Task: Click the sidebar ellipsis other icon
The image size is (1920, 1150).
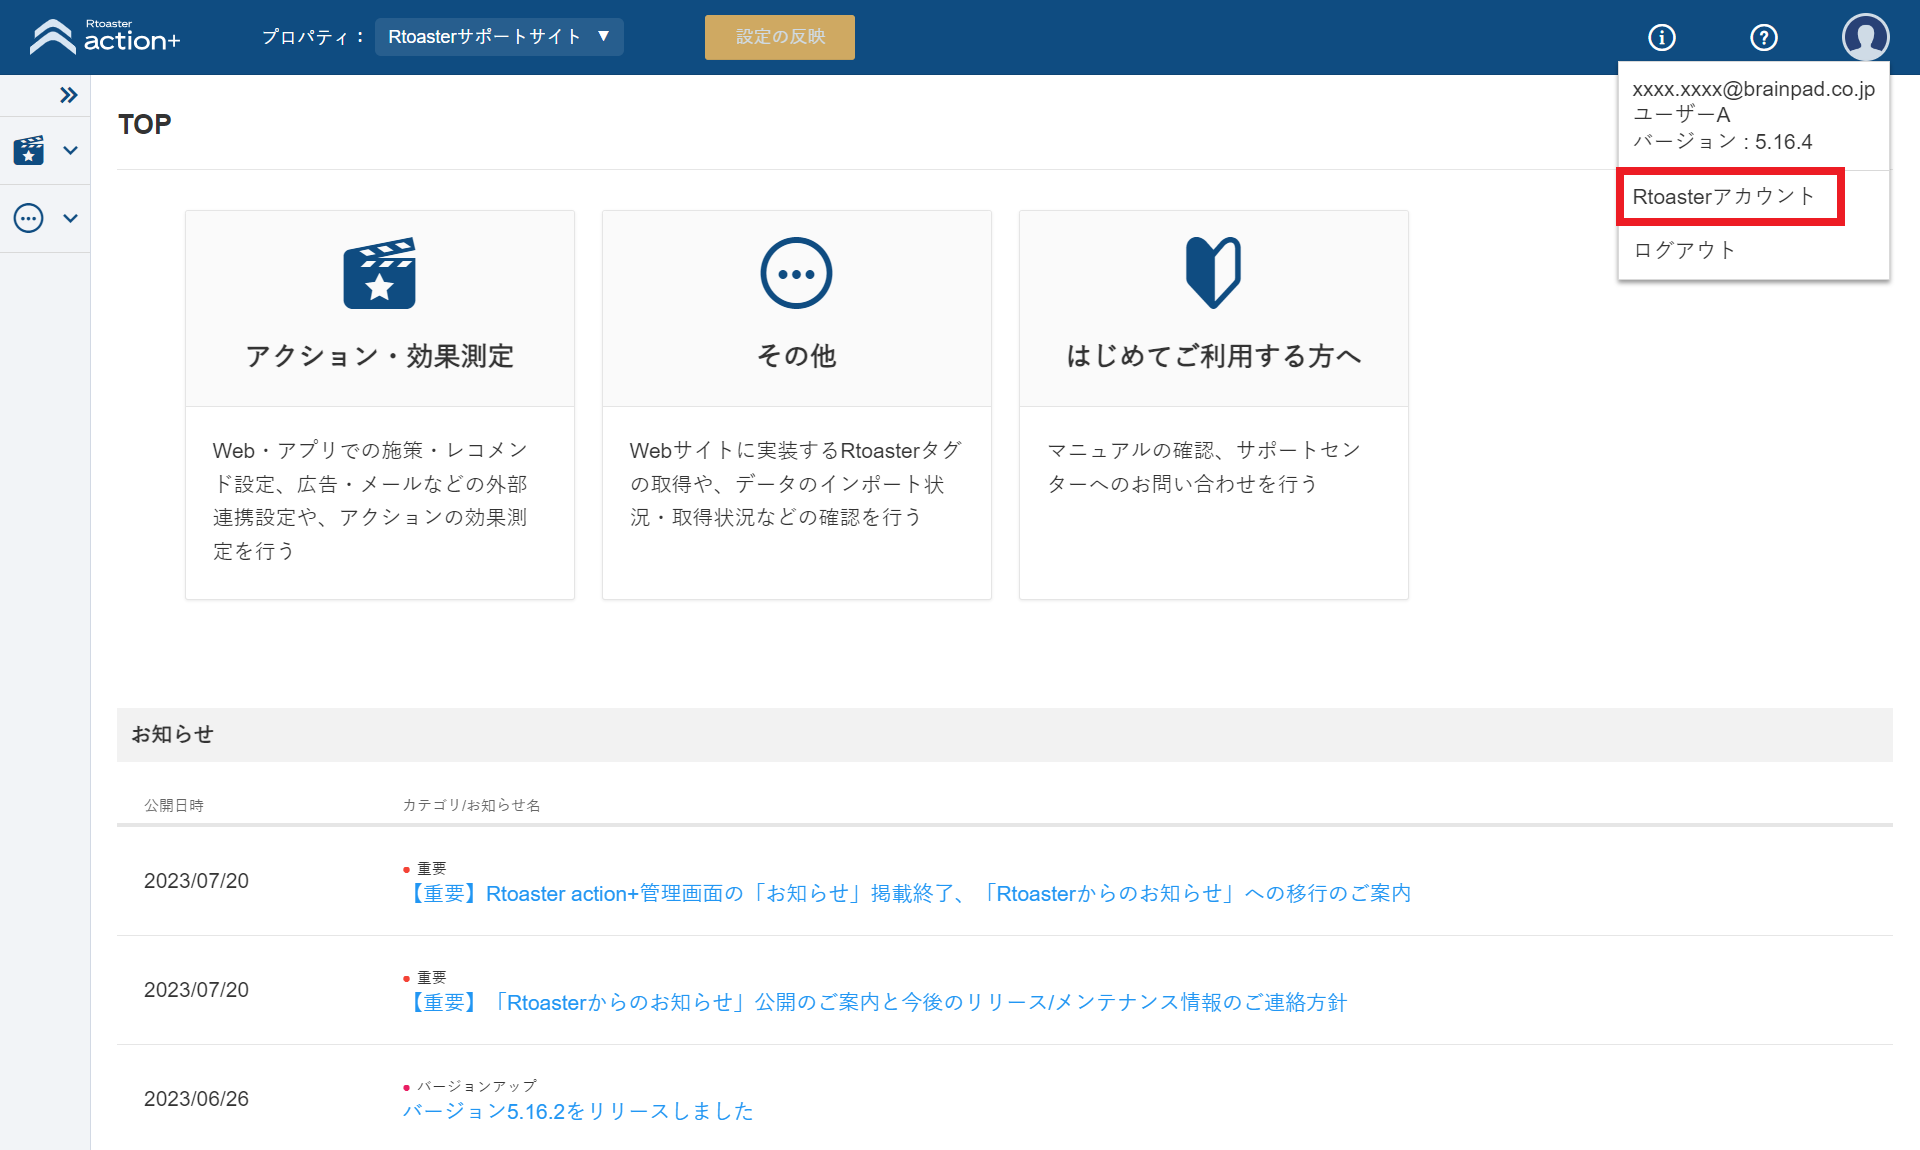Action: (x=29, y=218)
